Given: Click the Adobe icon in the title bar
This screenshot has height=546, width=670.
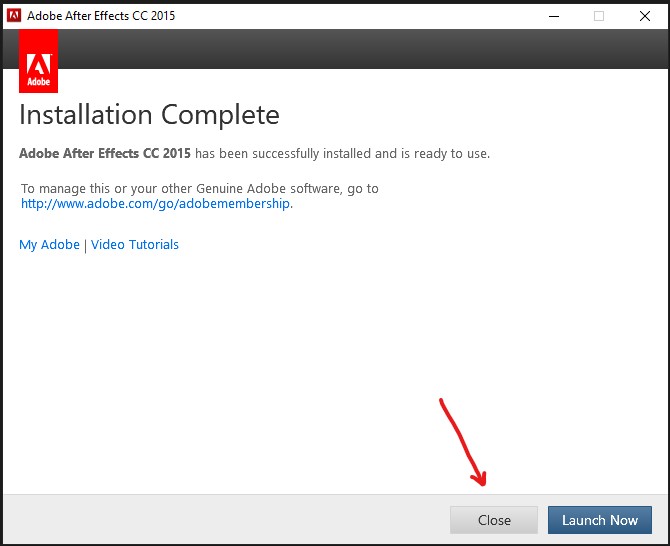Looking at the screenshot, I should (x=14, y=15).
